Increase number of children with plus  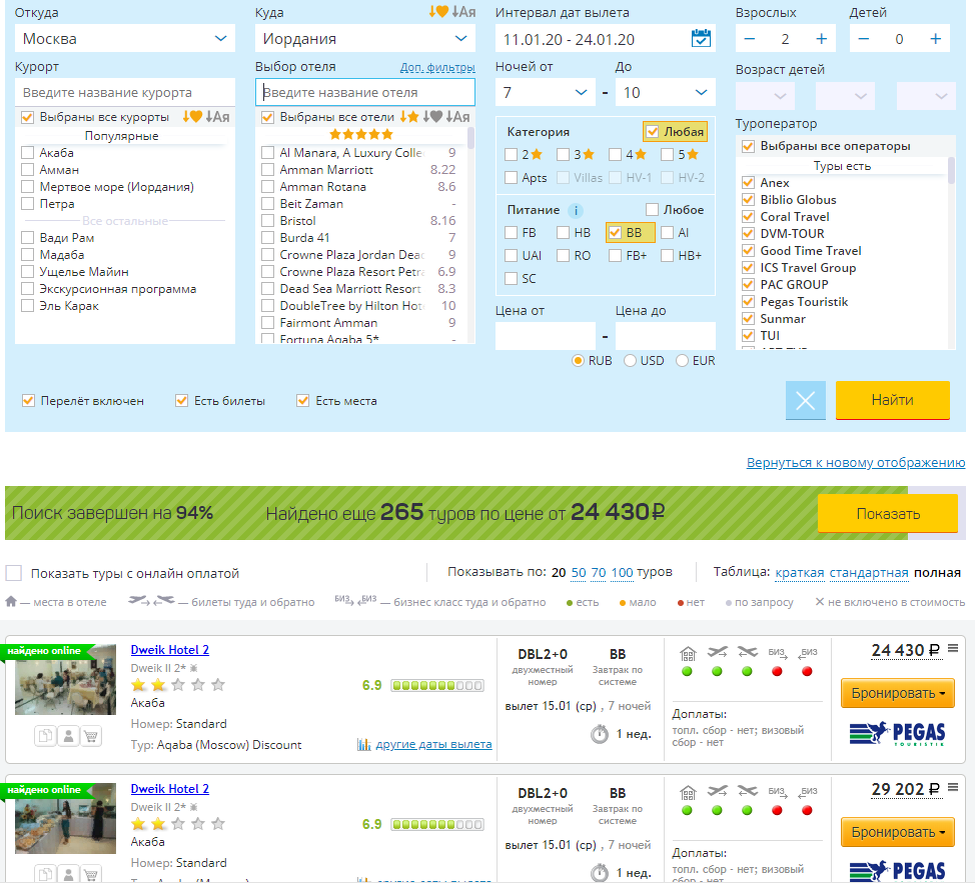935,39
